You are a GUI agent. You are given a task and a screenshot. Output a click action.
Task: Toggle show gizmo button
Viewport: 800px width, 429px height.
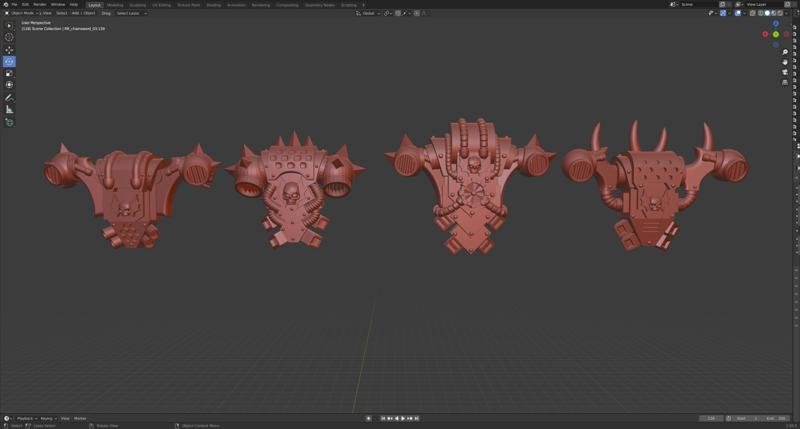[x=723, y=13]
